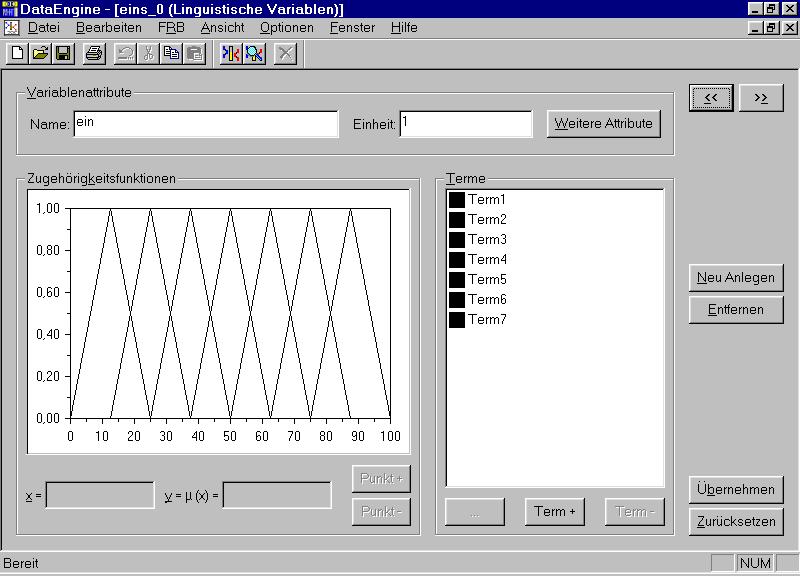Open the Optionen menu
Image resolution: width=800 pixels, height=576 pixels.
(x=286, y=28)
